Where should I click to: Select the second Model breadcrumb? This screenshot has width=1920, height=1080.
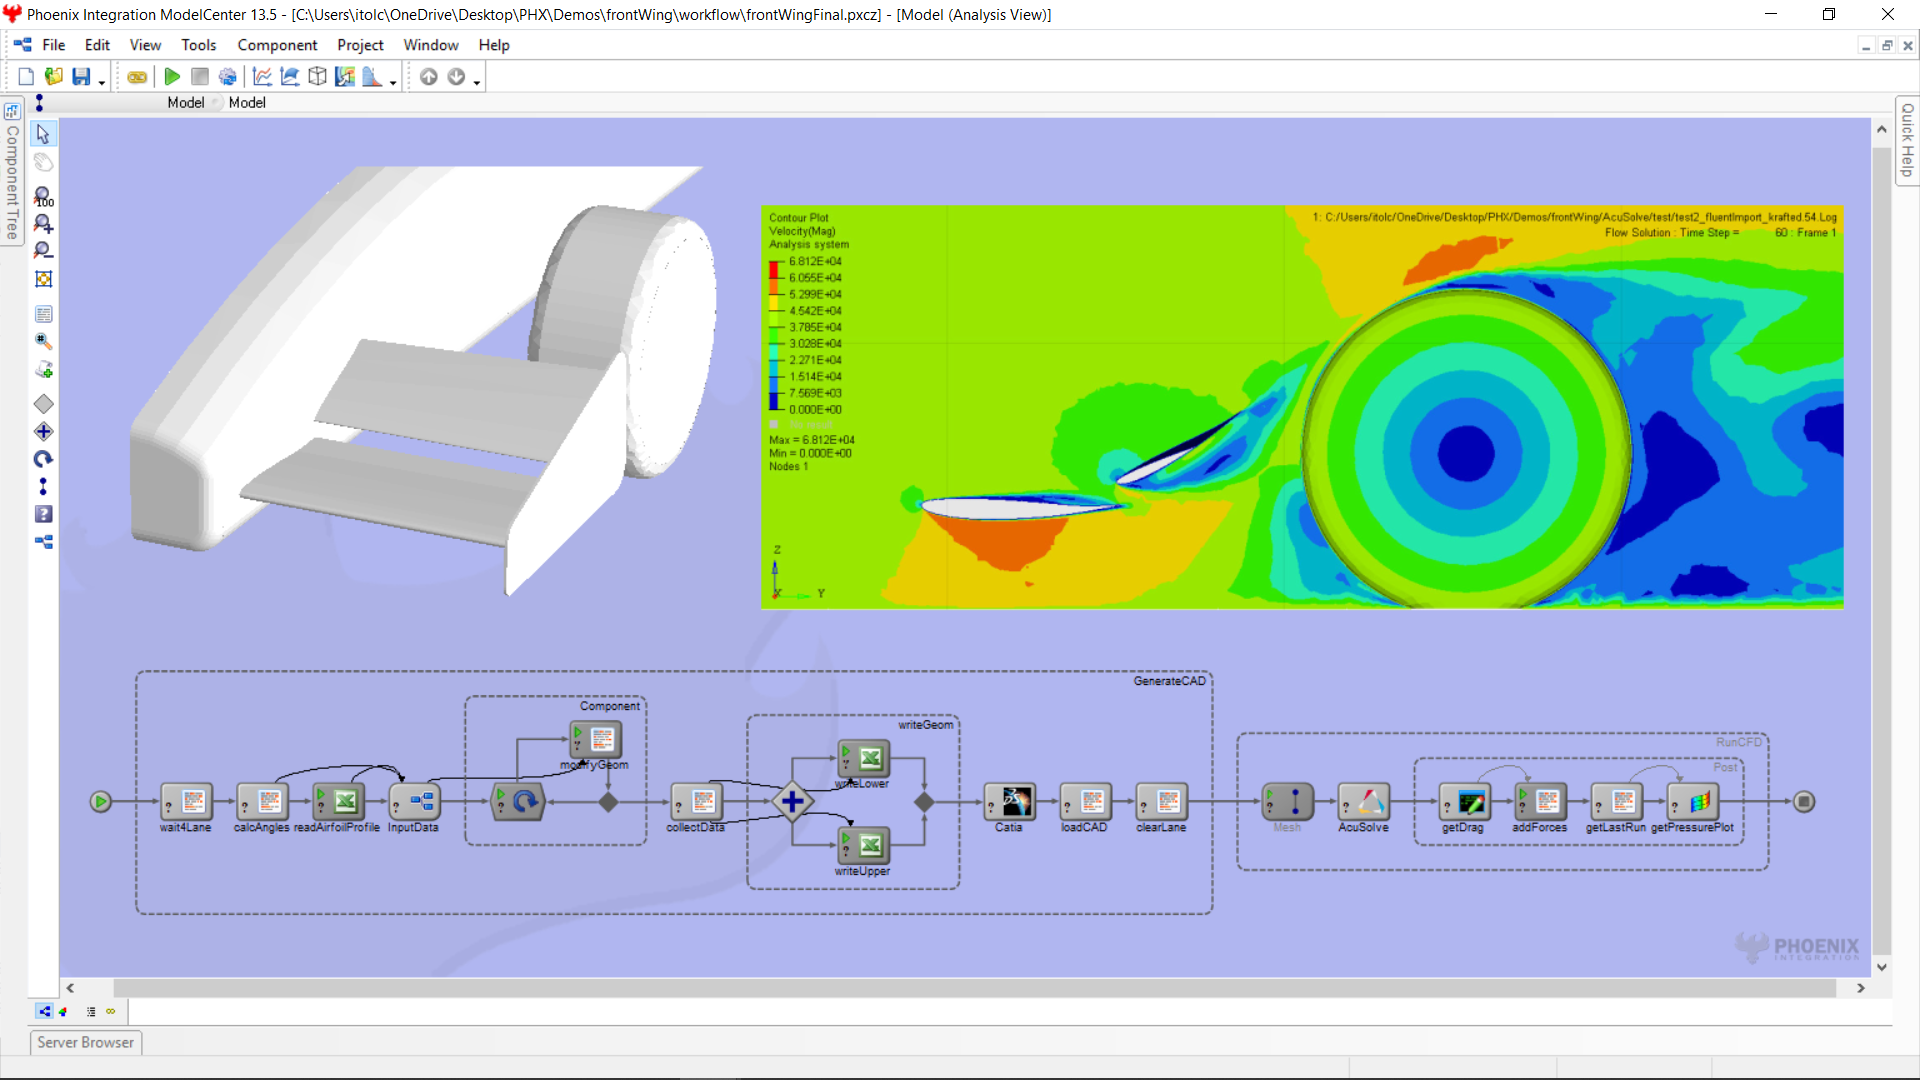247,102
